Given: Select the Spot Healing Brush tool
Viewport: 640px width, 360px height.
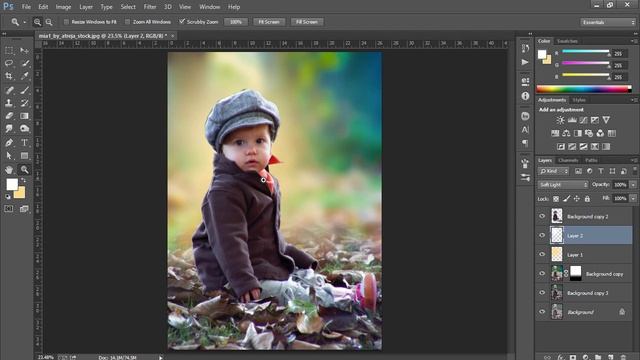Looking at the screenshot, I should click(9, 90).
